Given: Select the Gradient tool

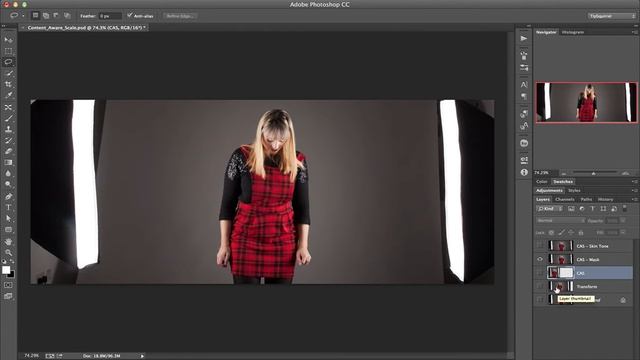Looking at the screenshot, I should click(8, 162).
